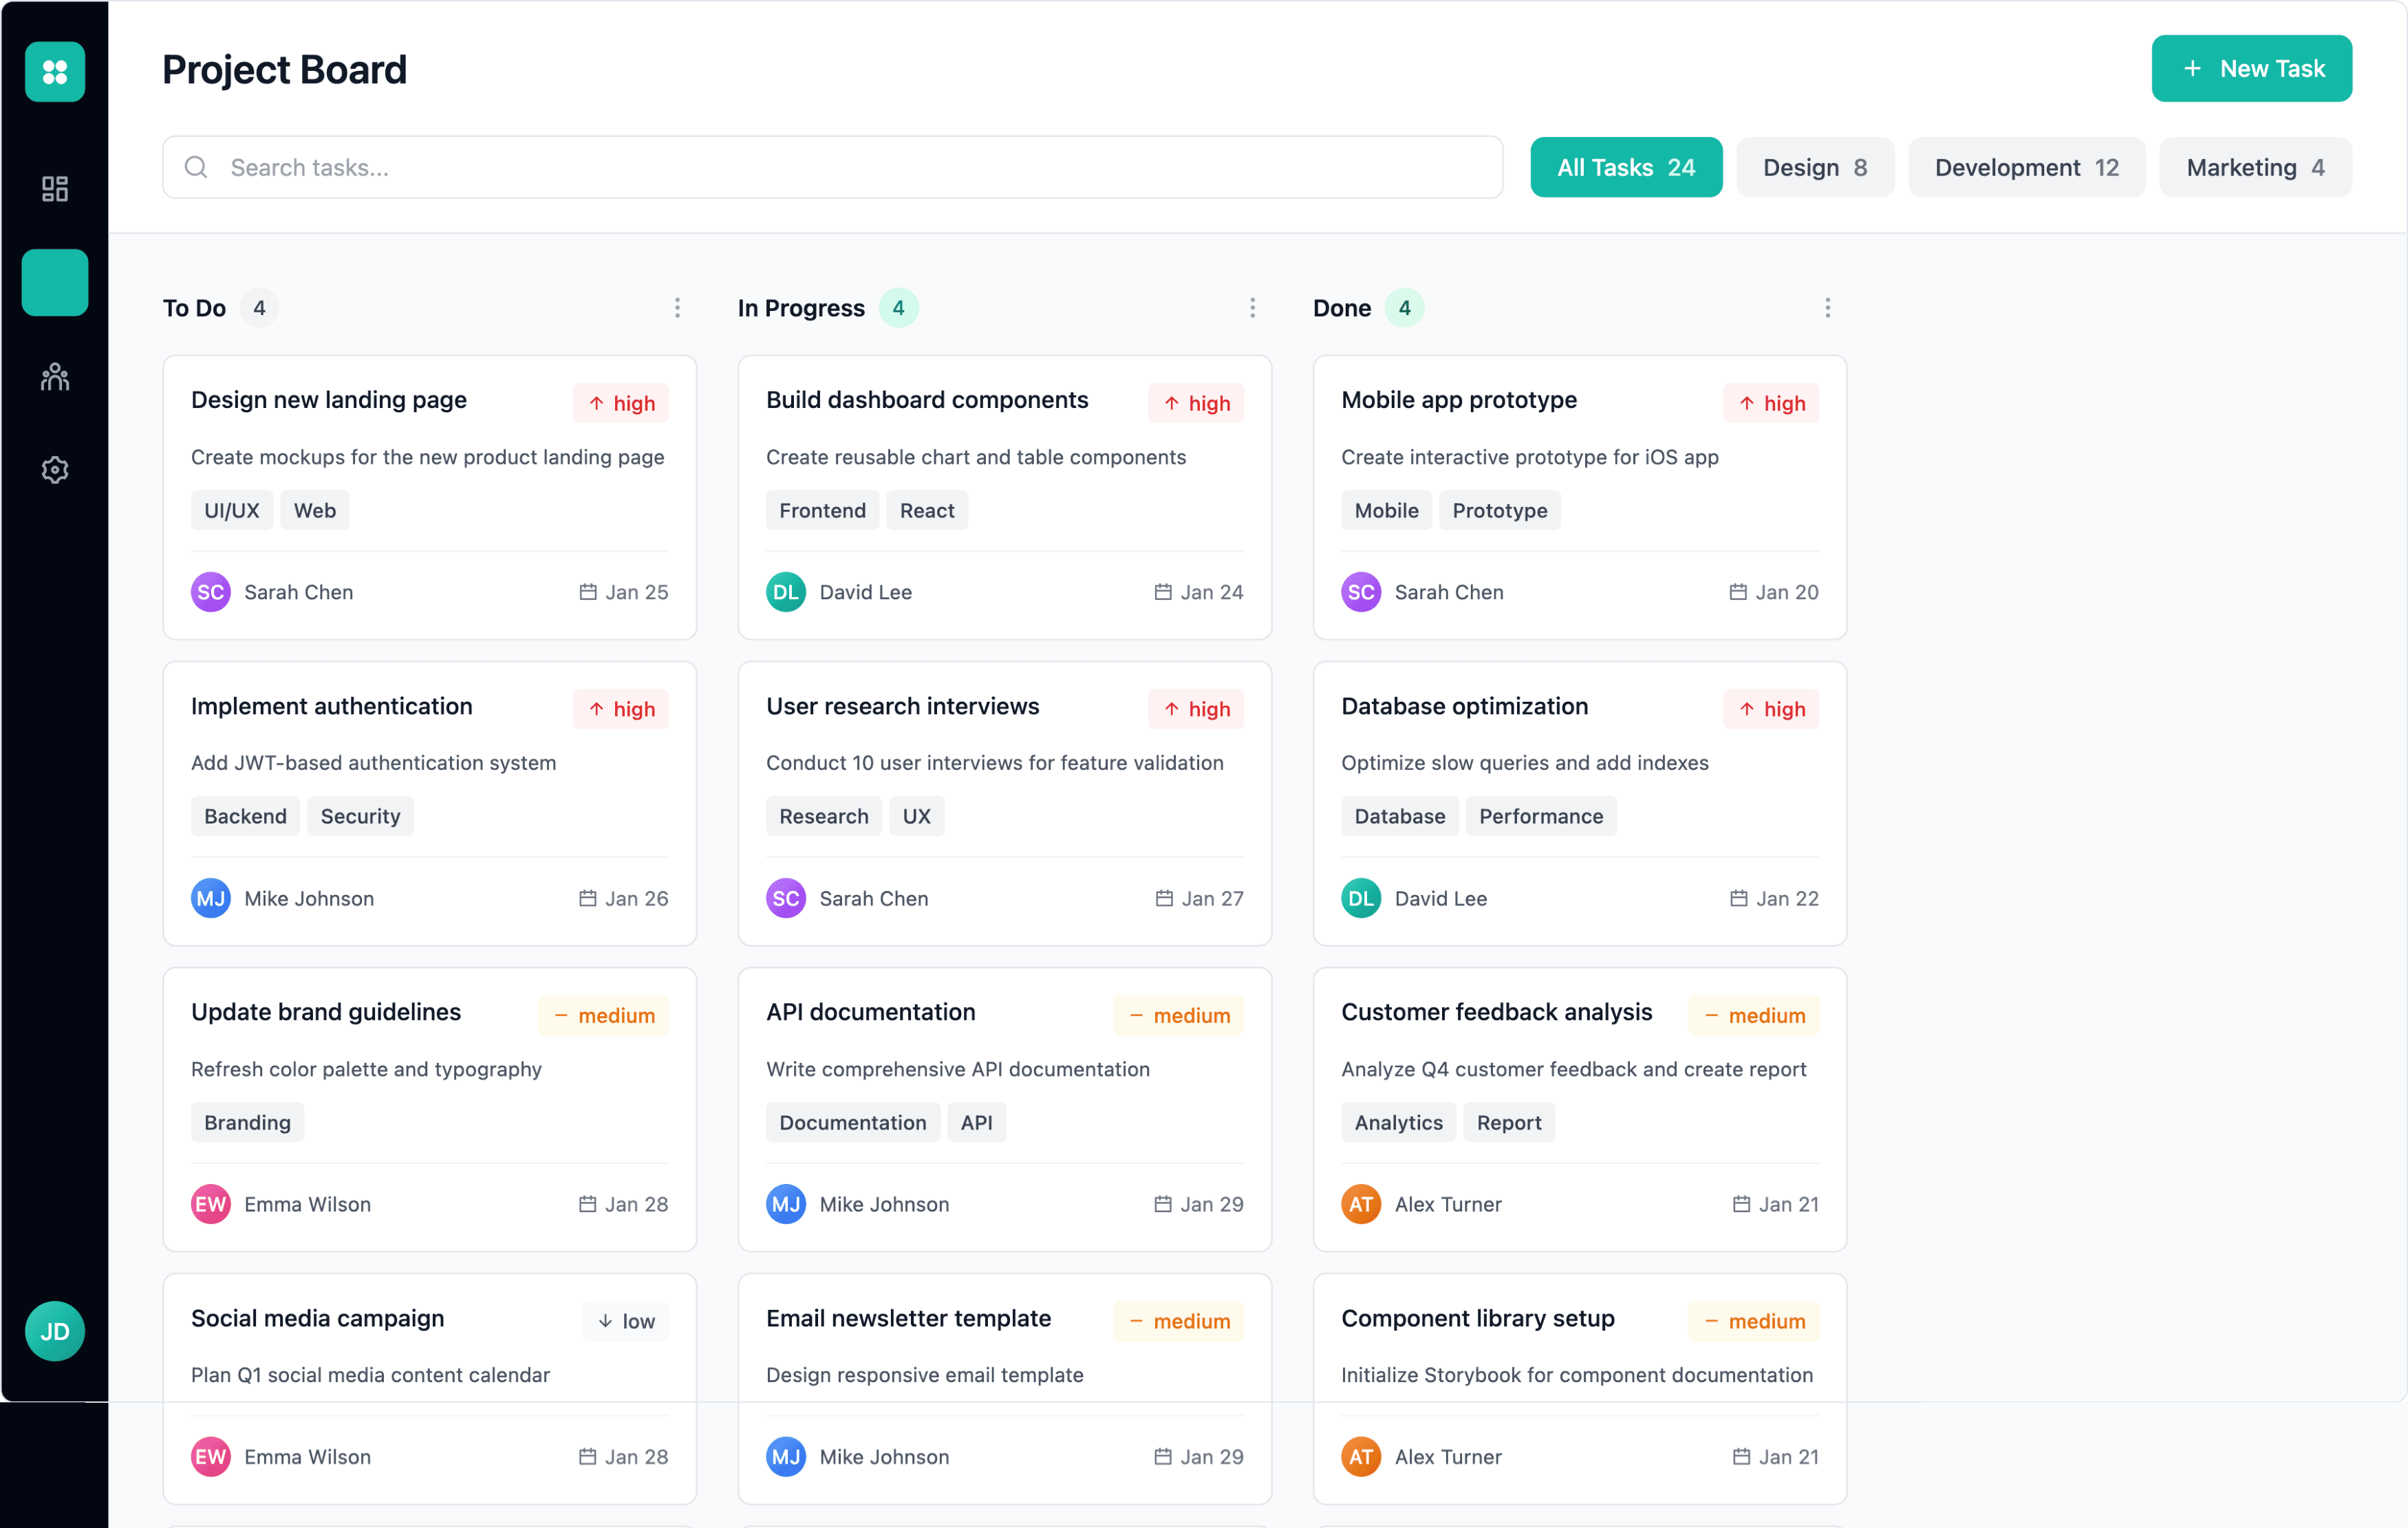
Task: Open the To Do column options menu
Action: 677,308
